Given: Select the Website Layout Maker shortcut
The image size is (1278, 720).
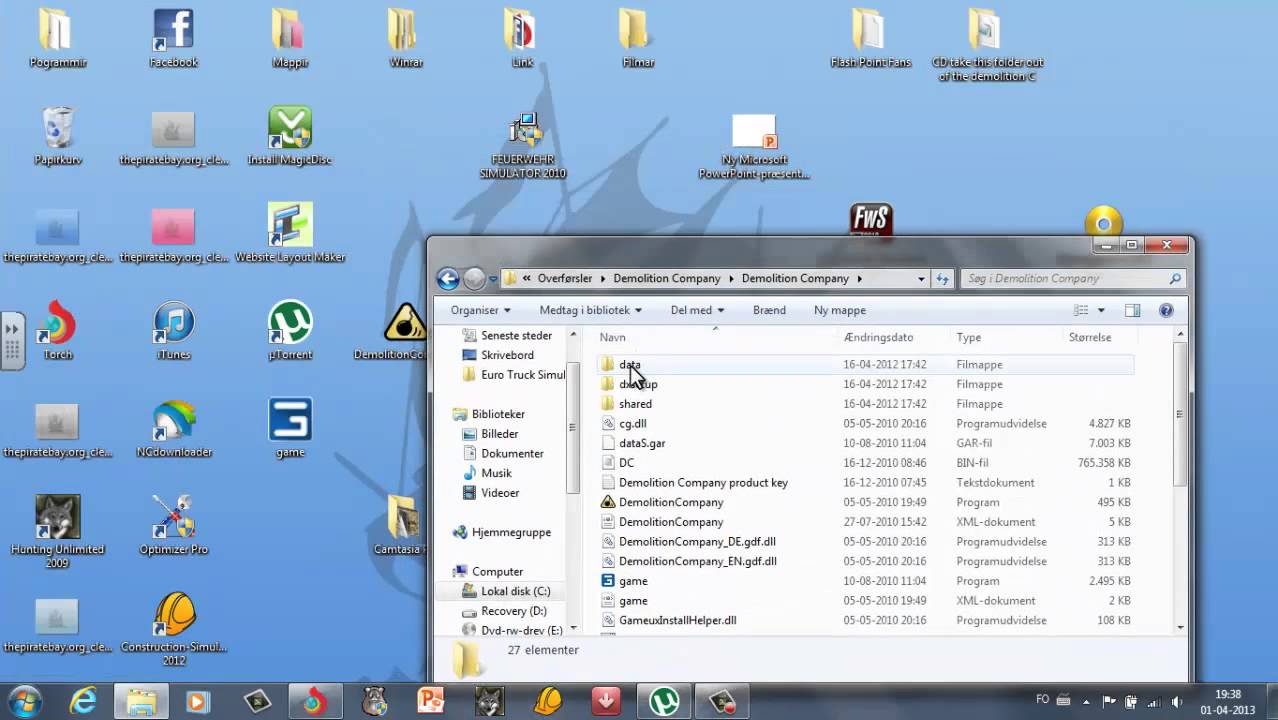Looking at the screenshot, I should [x=290, y=233].
